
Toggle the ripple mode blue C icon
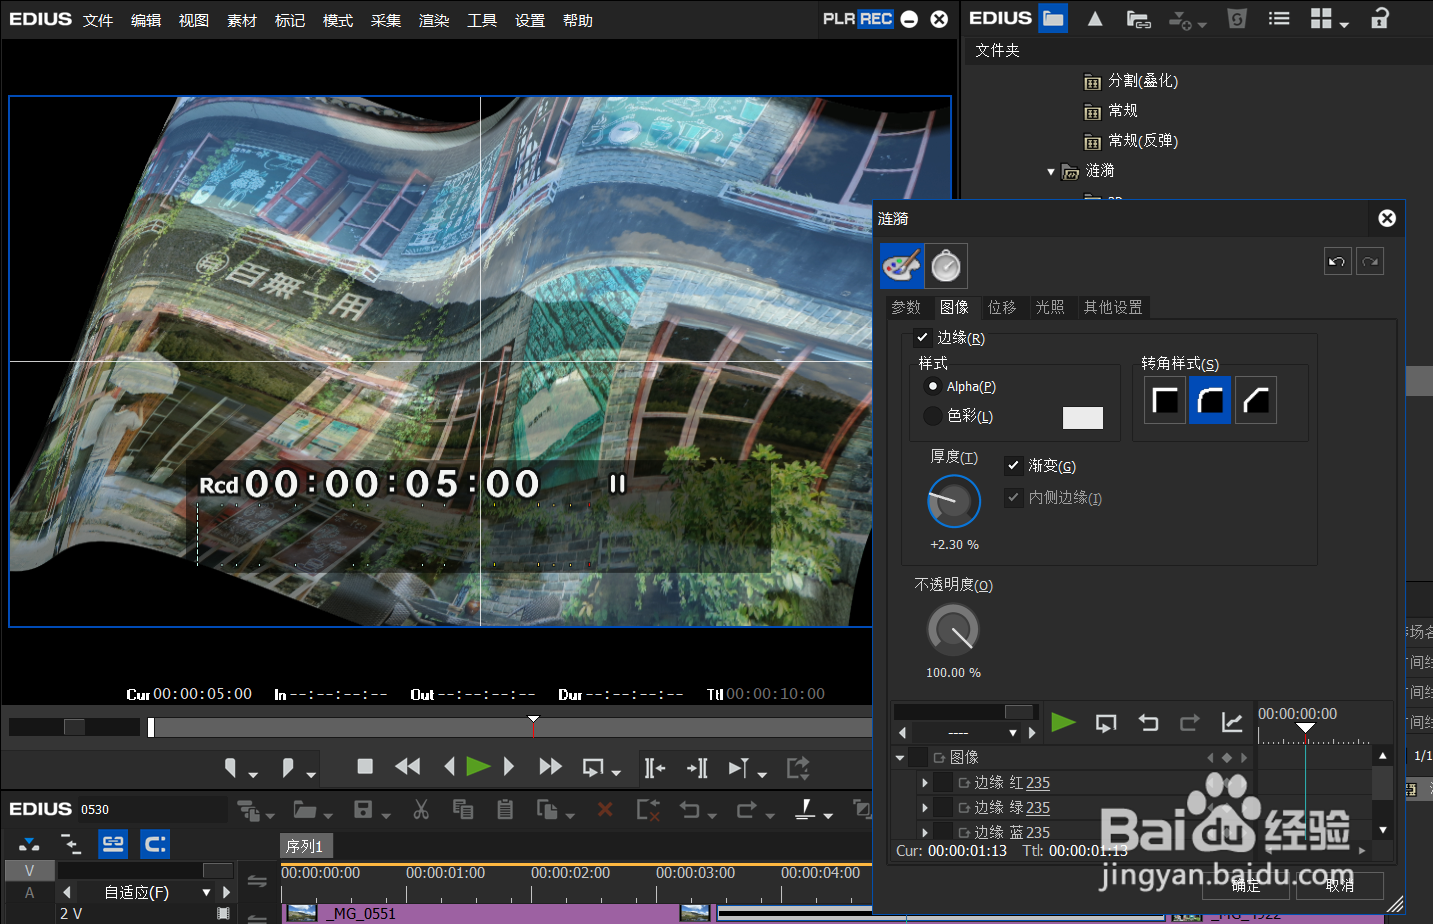[155, 845]
